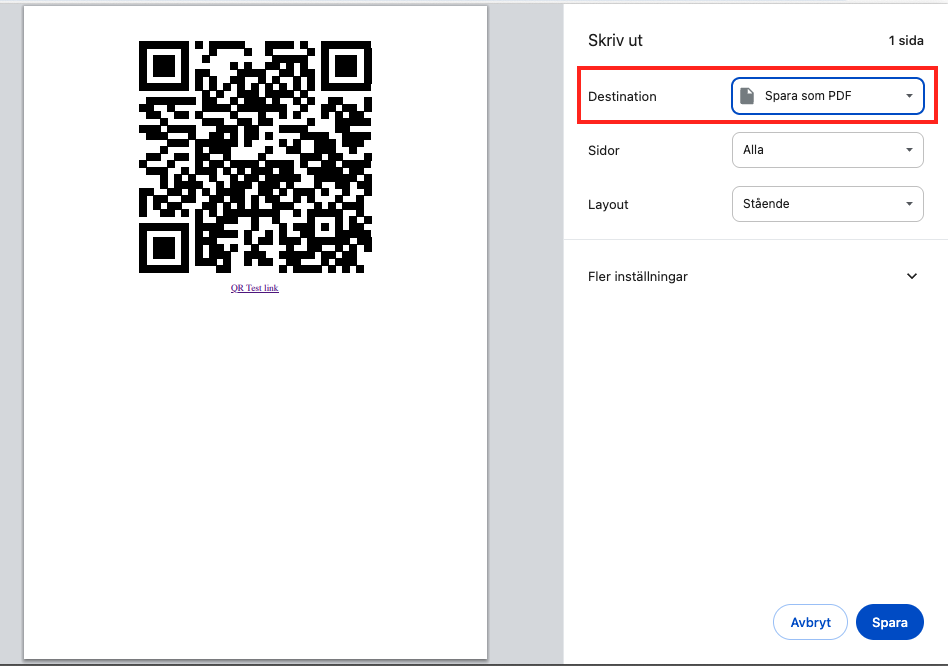Viewport: 948px width, 666px height.
Task: Click the 'Skriv ut' dialog heading
Action: coord(615,41)
